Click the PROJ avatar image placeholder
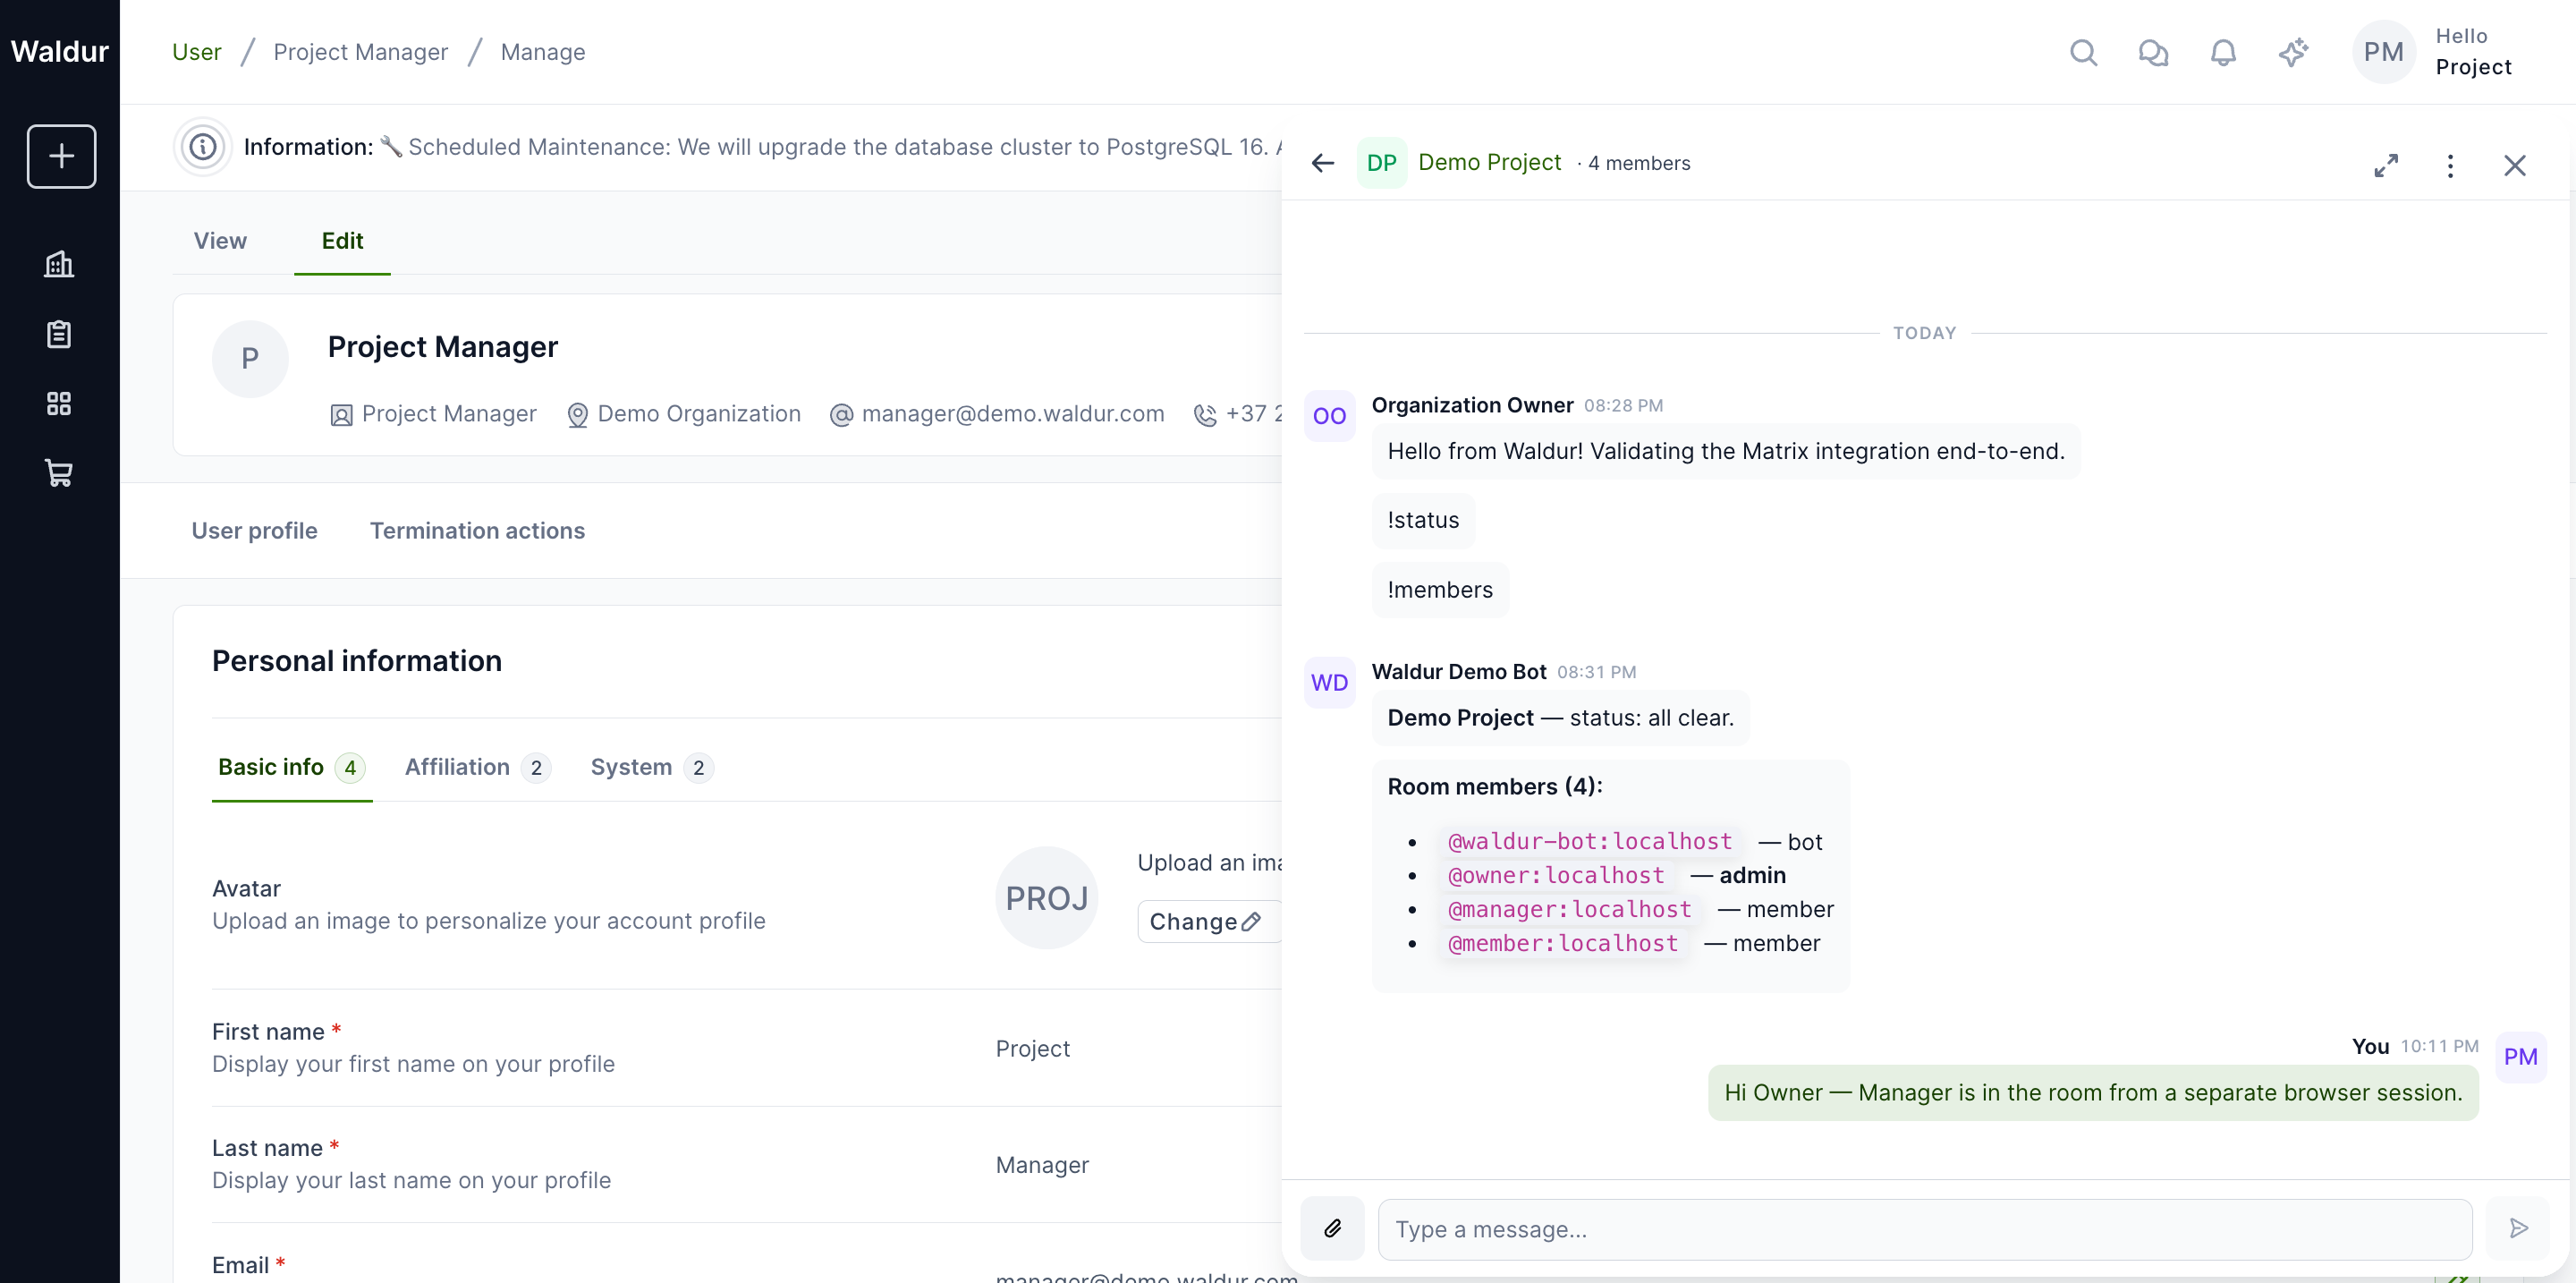The width and height of the screenshot is (2576, 1283). 1046,898
